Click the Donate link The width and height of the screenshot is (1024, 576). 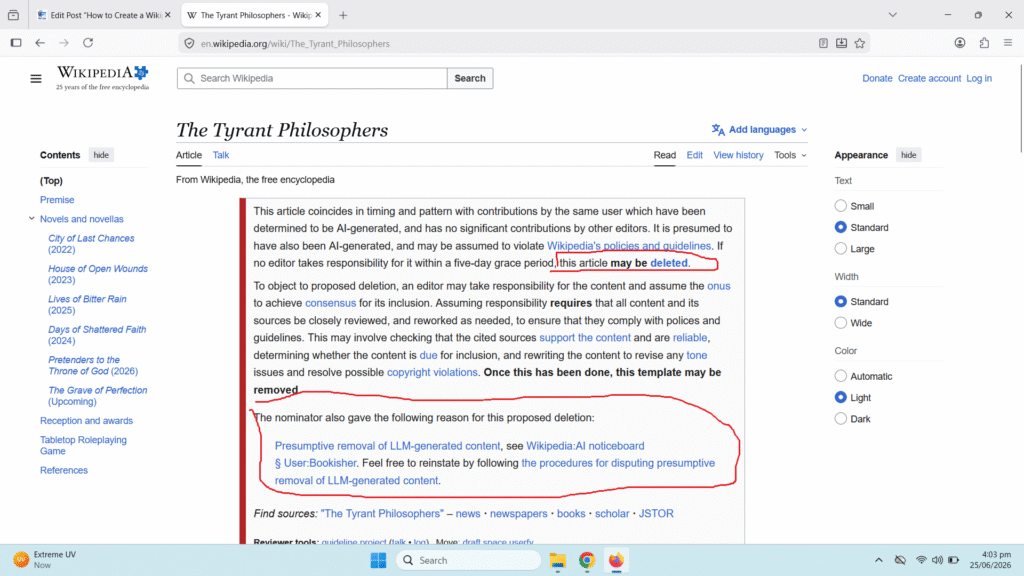pyautogui.click(x=877, y=78)
